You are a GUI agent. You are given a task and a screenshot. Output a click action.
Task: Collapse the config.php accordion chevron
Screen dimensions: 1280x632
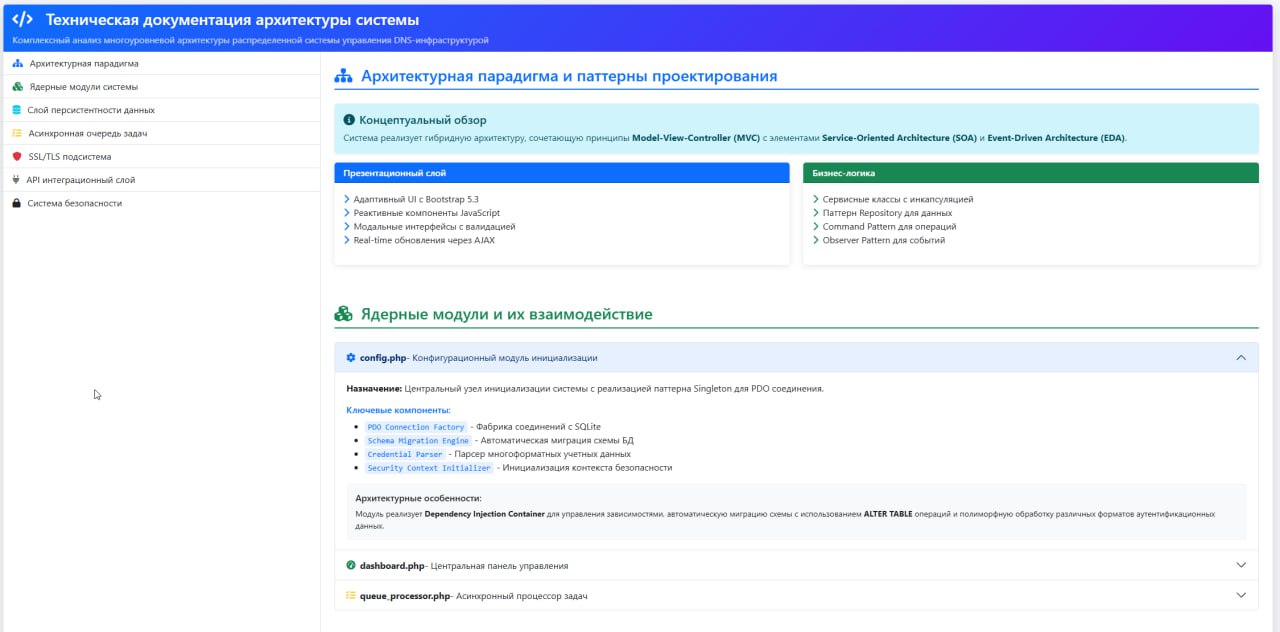pos(1241,358)
